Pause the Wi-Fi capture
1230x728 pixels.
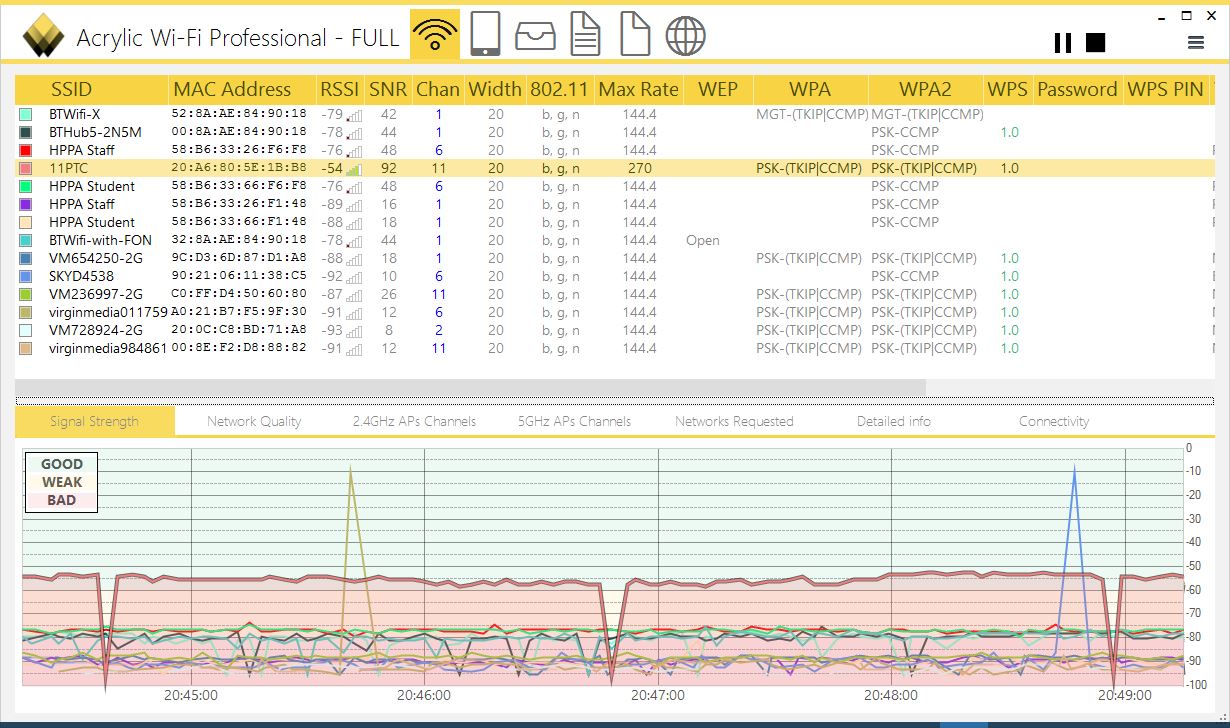click(1063, 42)
